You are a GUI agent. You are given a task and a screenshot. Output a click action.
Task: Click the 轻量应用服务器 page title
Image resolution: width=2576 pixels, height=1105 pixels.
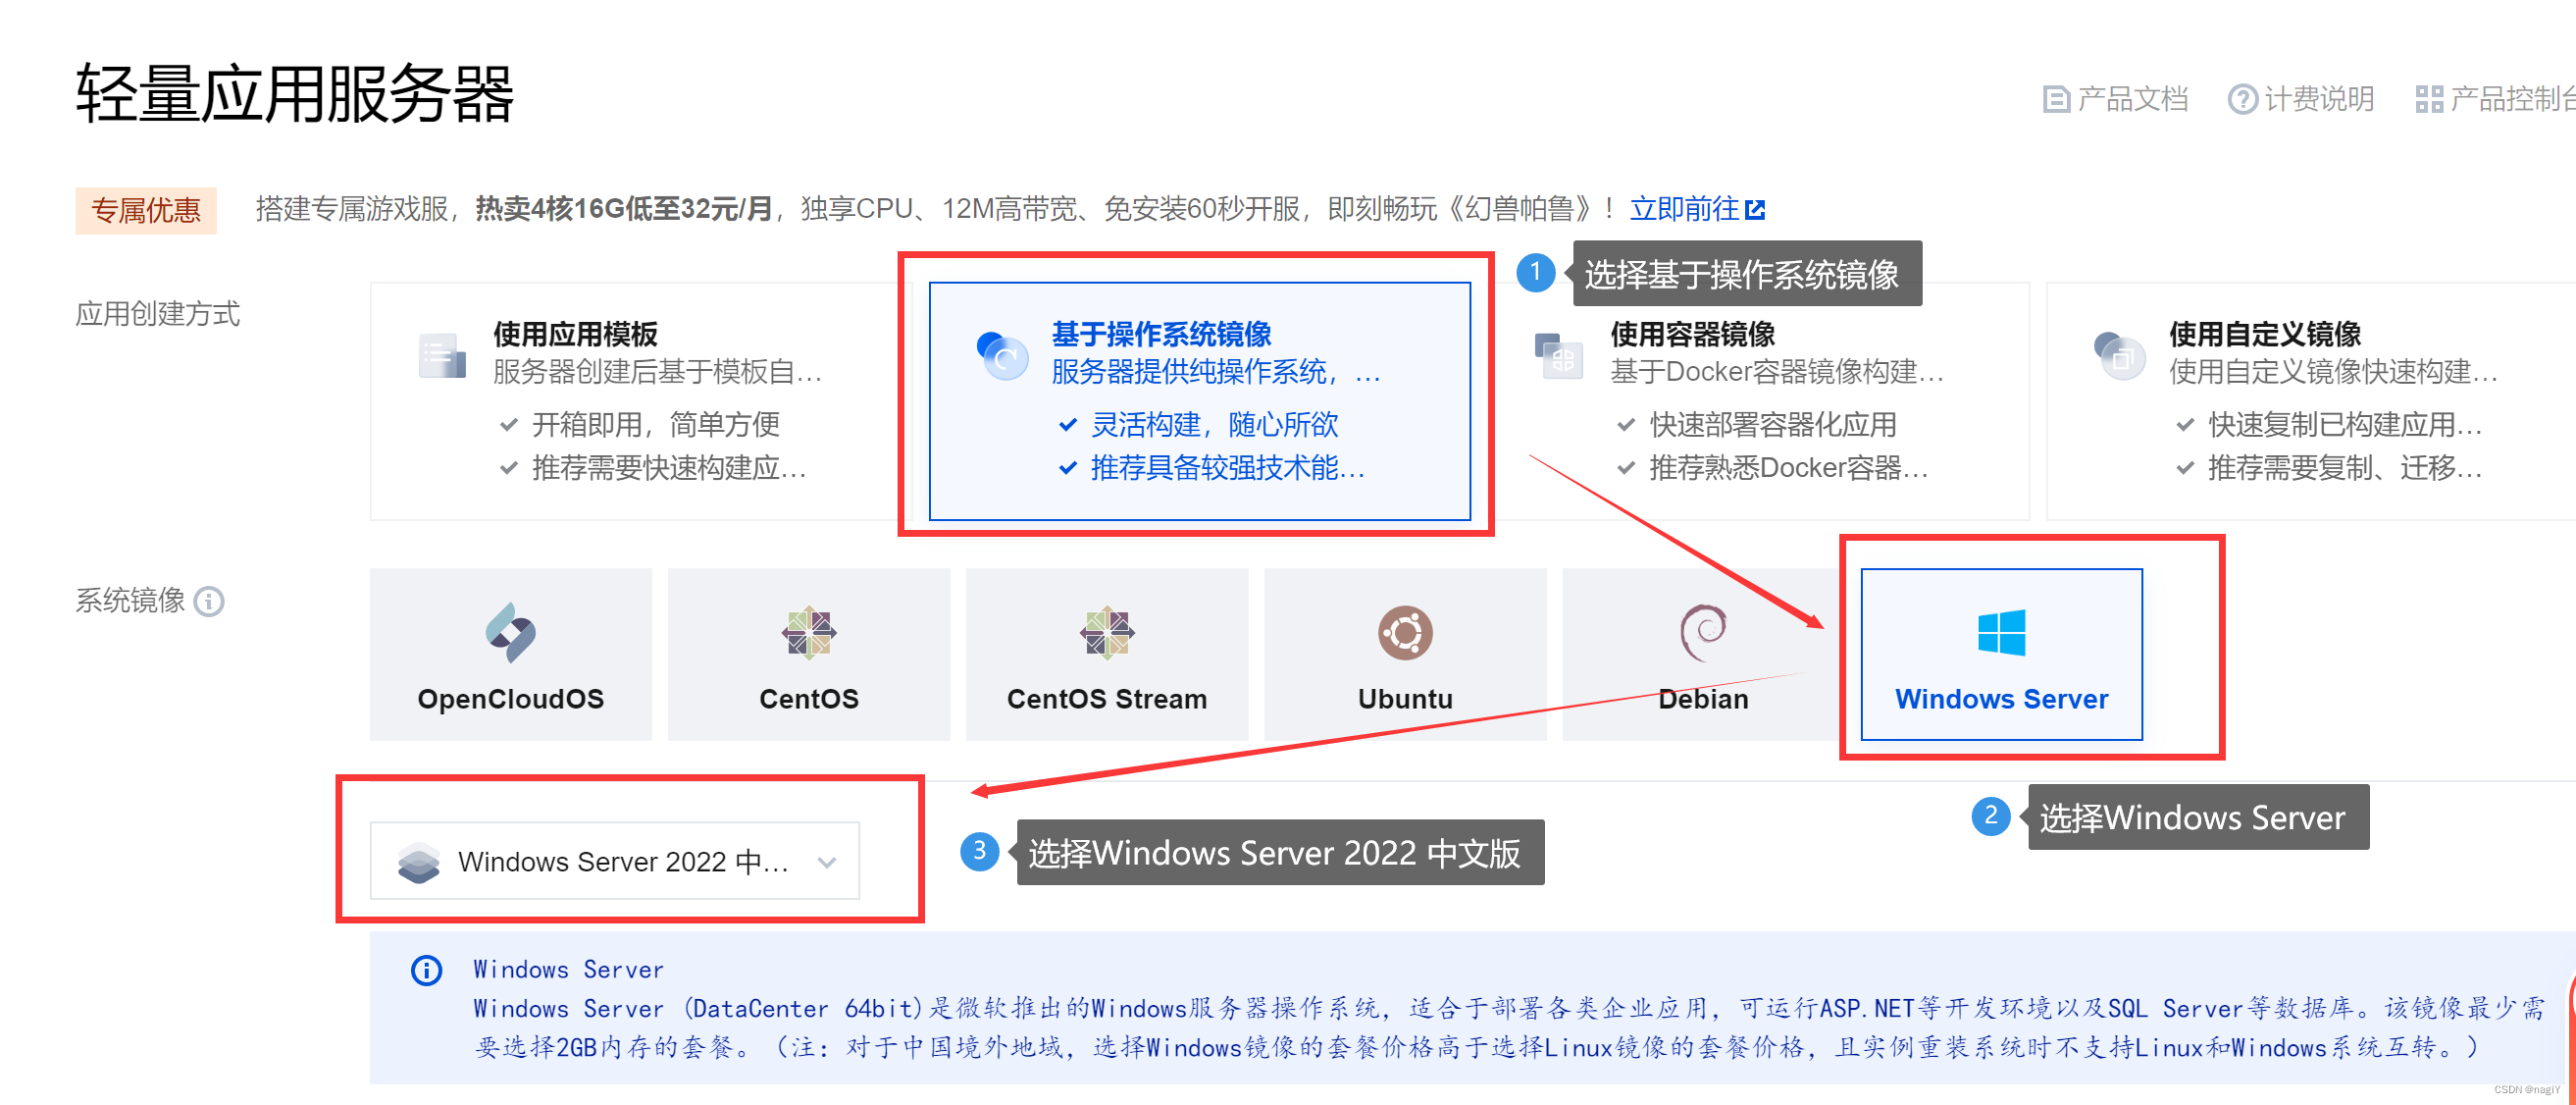click(295, 94)
